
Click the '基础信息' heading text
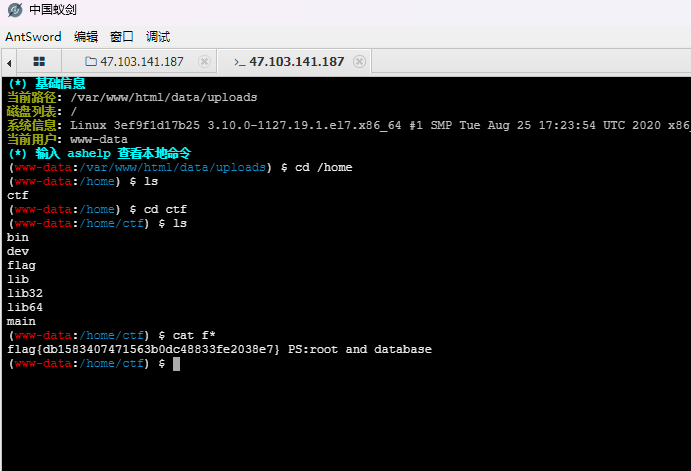coord(60,83)
